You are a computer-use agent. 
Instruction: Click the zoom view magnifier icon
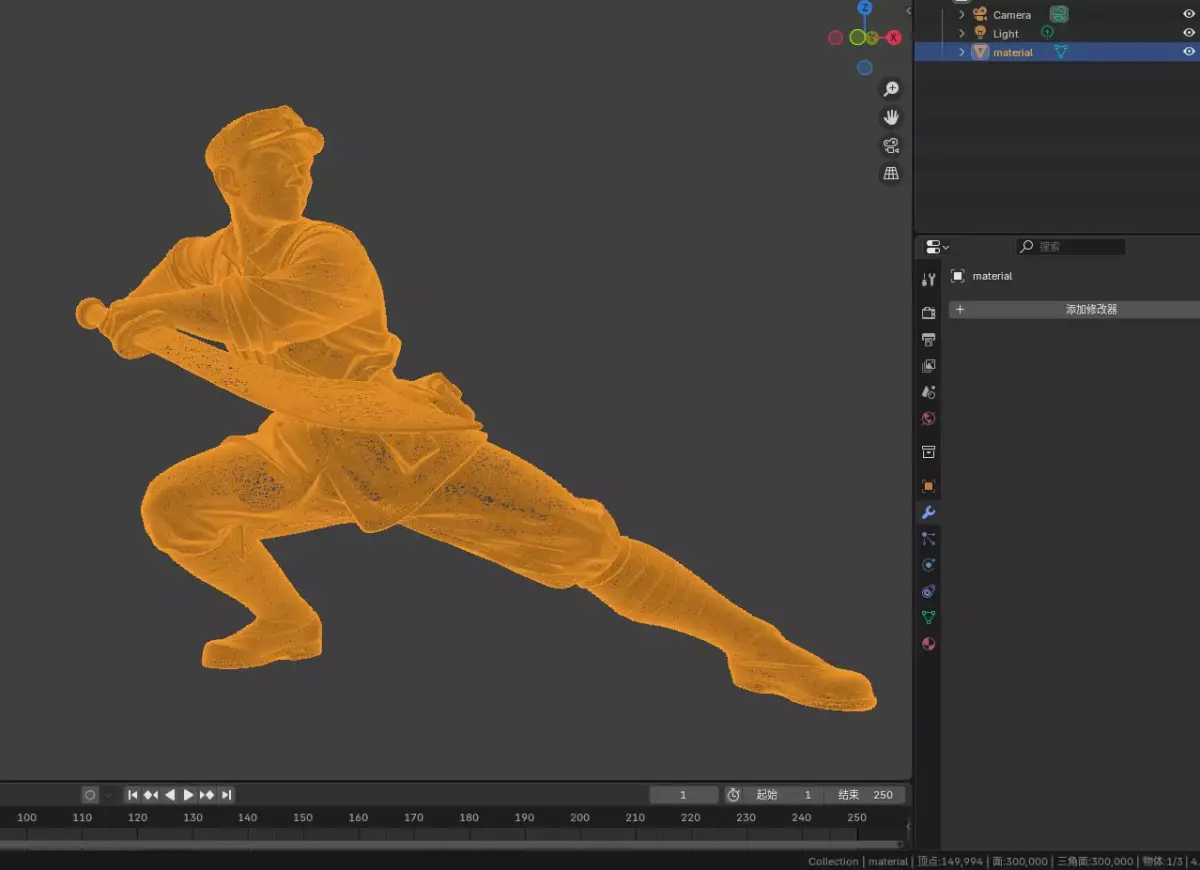[890, 89]
